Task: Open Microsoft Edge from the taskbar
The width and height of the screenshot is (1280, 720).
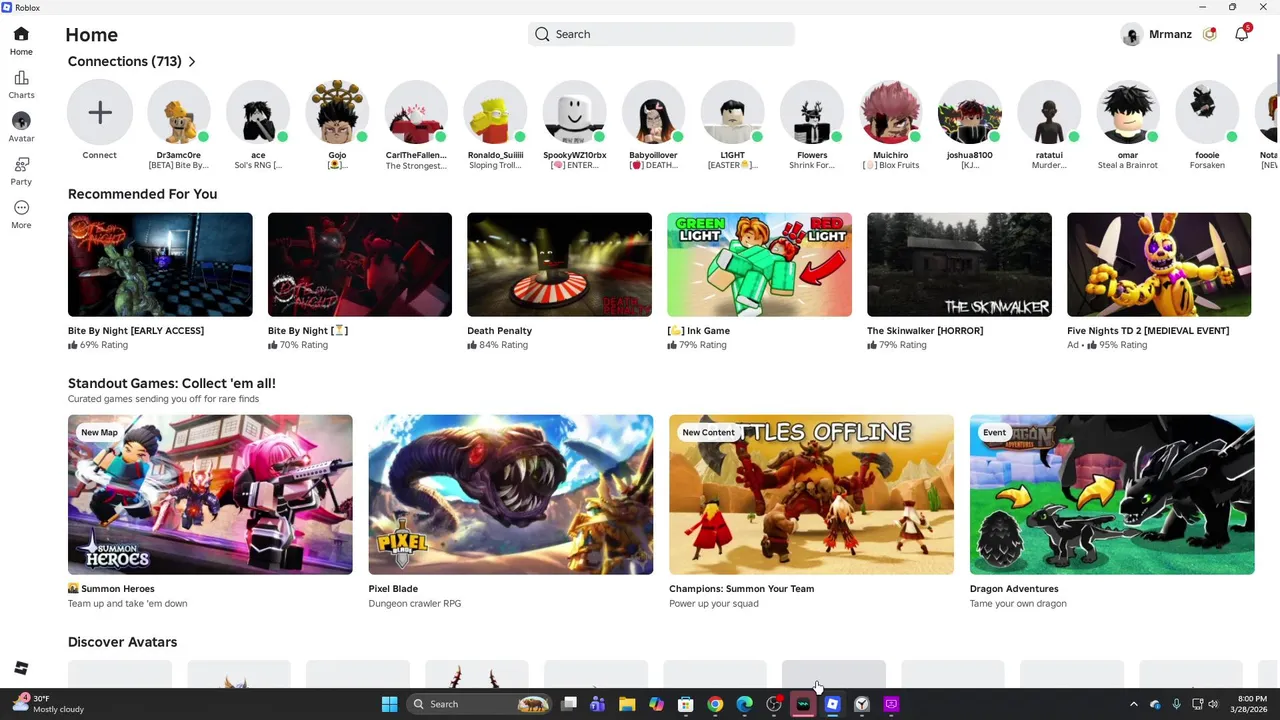Action: 744,704
